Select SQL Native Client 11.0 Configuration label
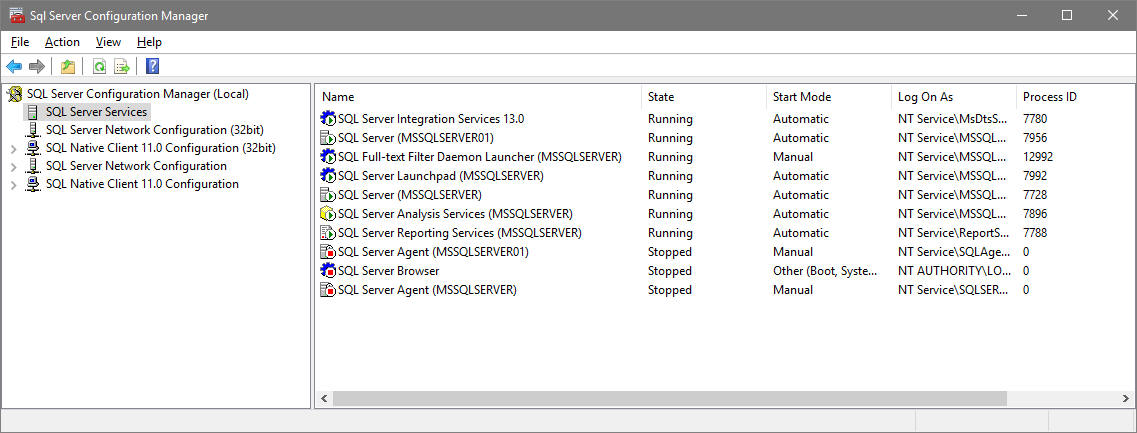 coord(142,184)
